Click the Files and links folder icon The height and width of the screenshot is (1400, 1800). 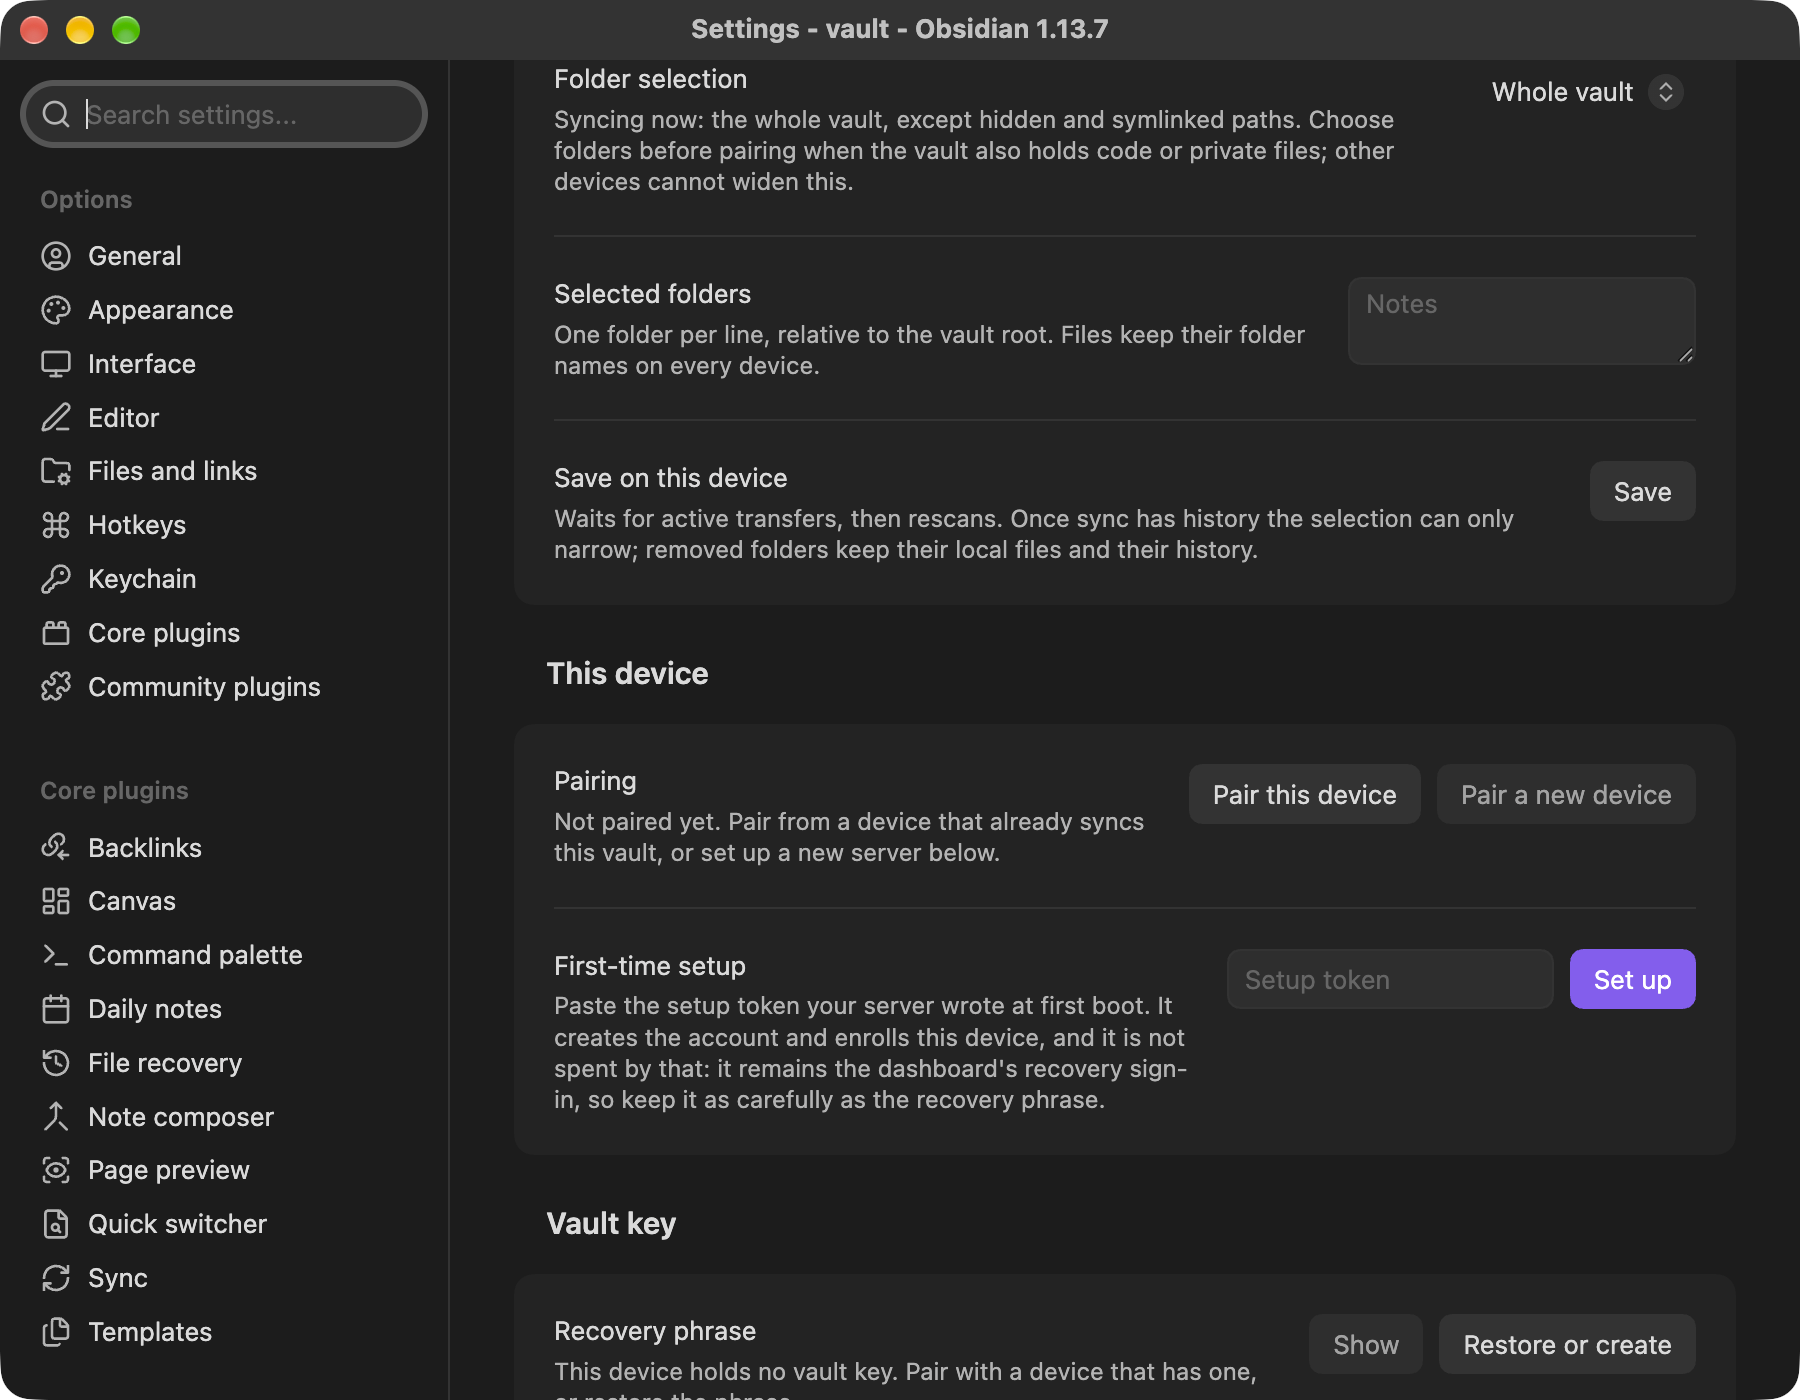[56, 471]
